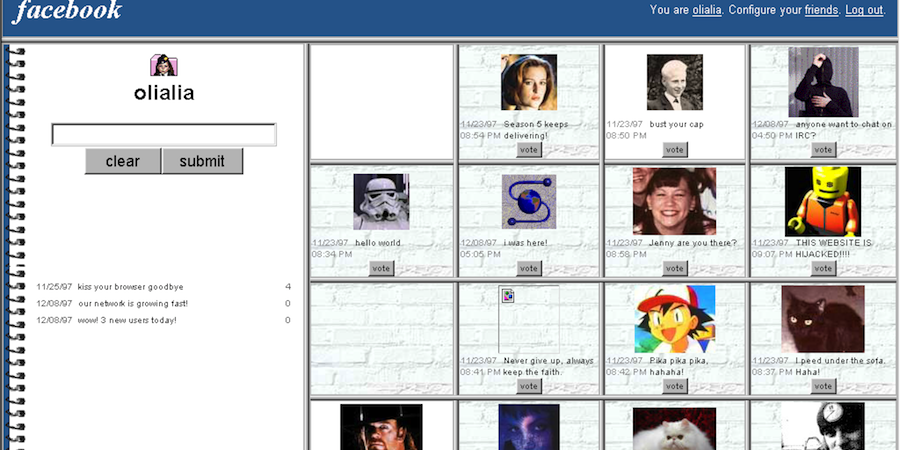Open the Ash Ketchum cartoon avatar
This screenshot has width=900, height=450.
tap(674, 319)
